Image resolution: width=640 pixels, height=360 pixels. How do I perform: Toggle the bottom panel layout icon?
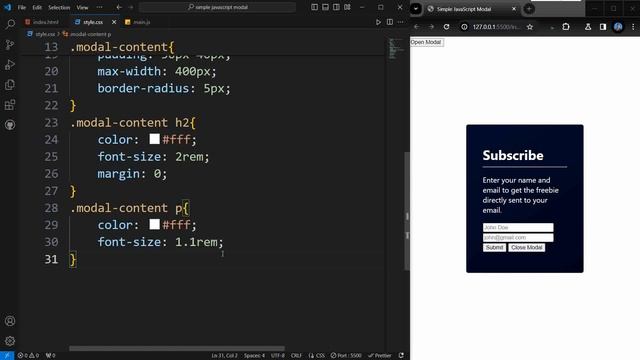pos(325,7)
